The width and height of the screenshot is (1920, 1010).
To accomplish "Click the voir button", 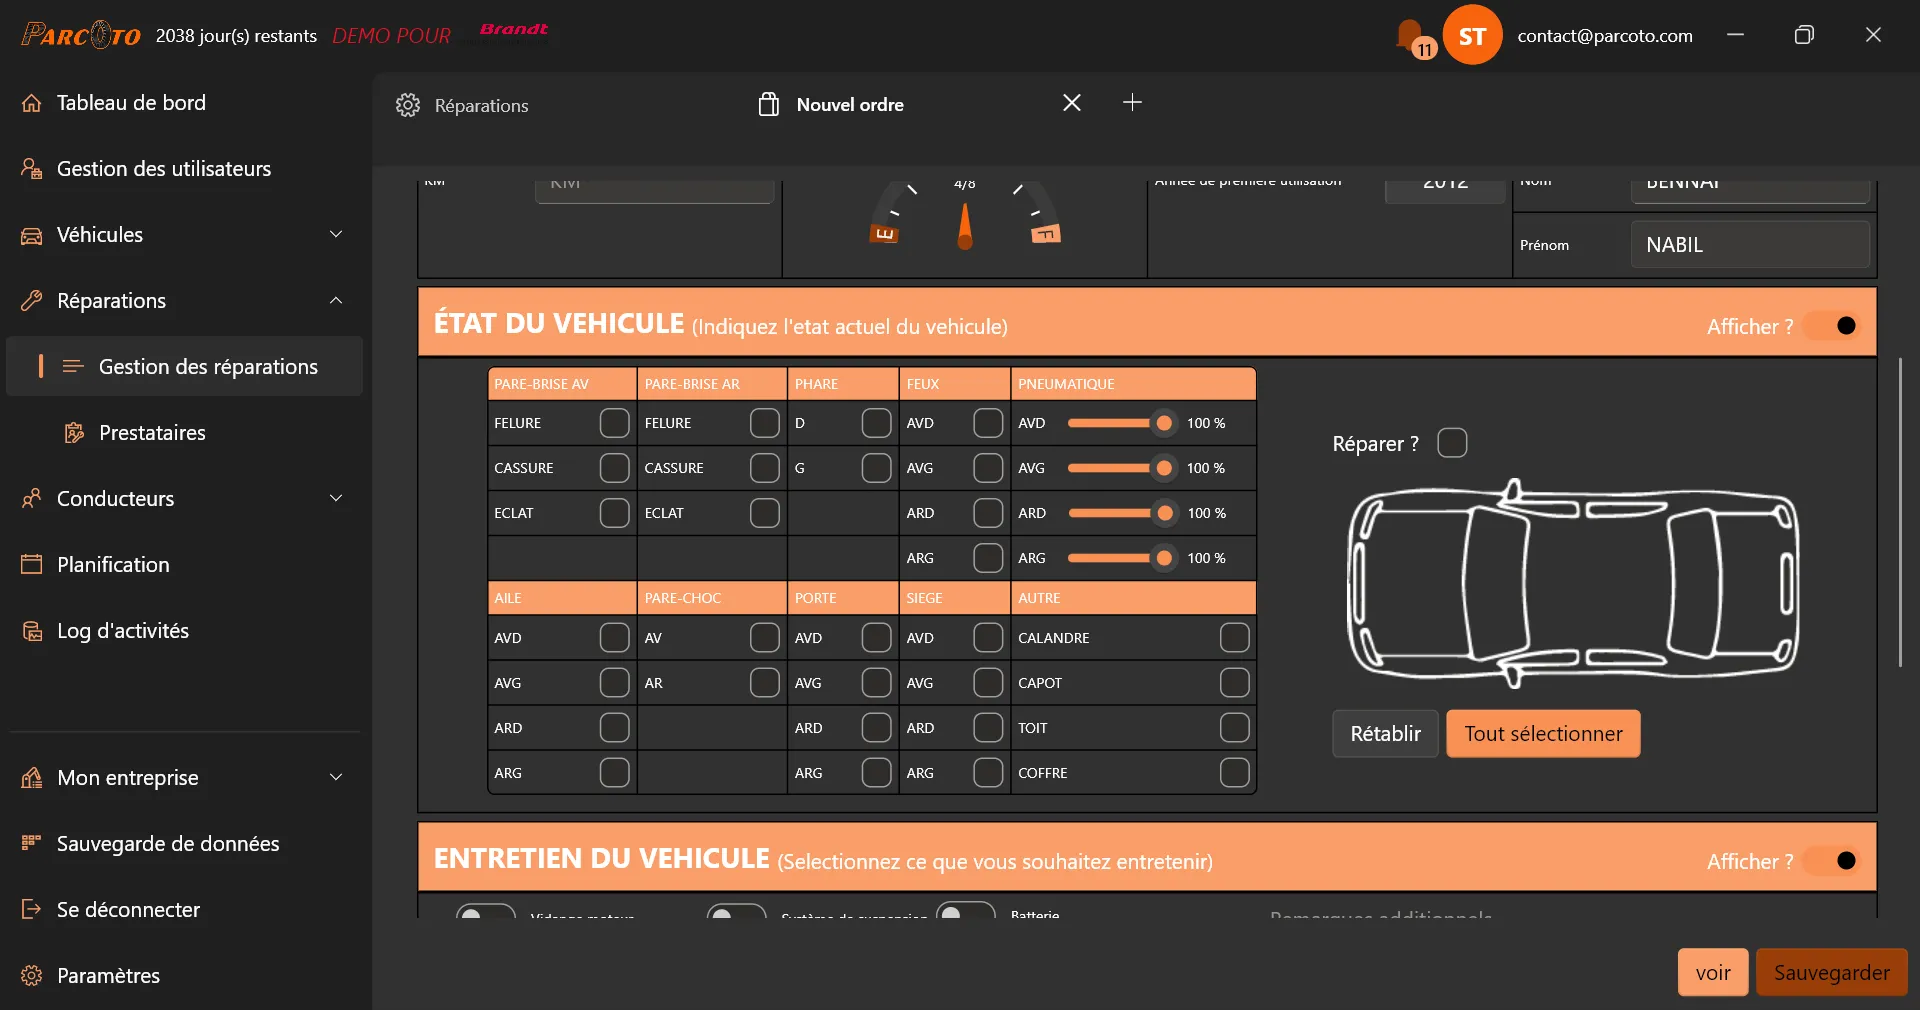I will click(x=1713, y=972).
